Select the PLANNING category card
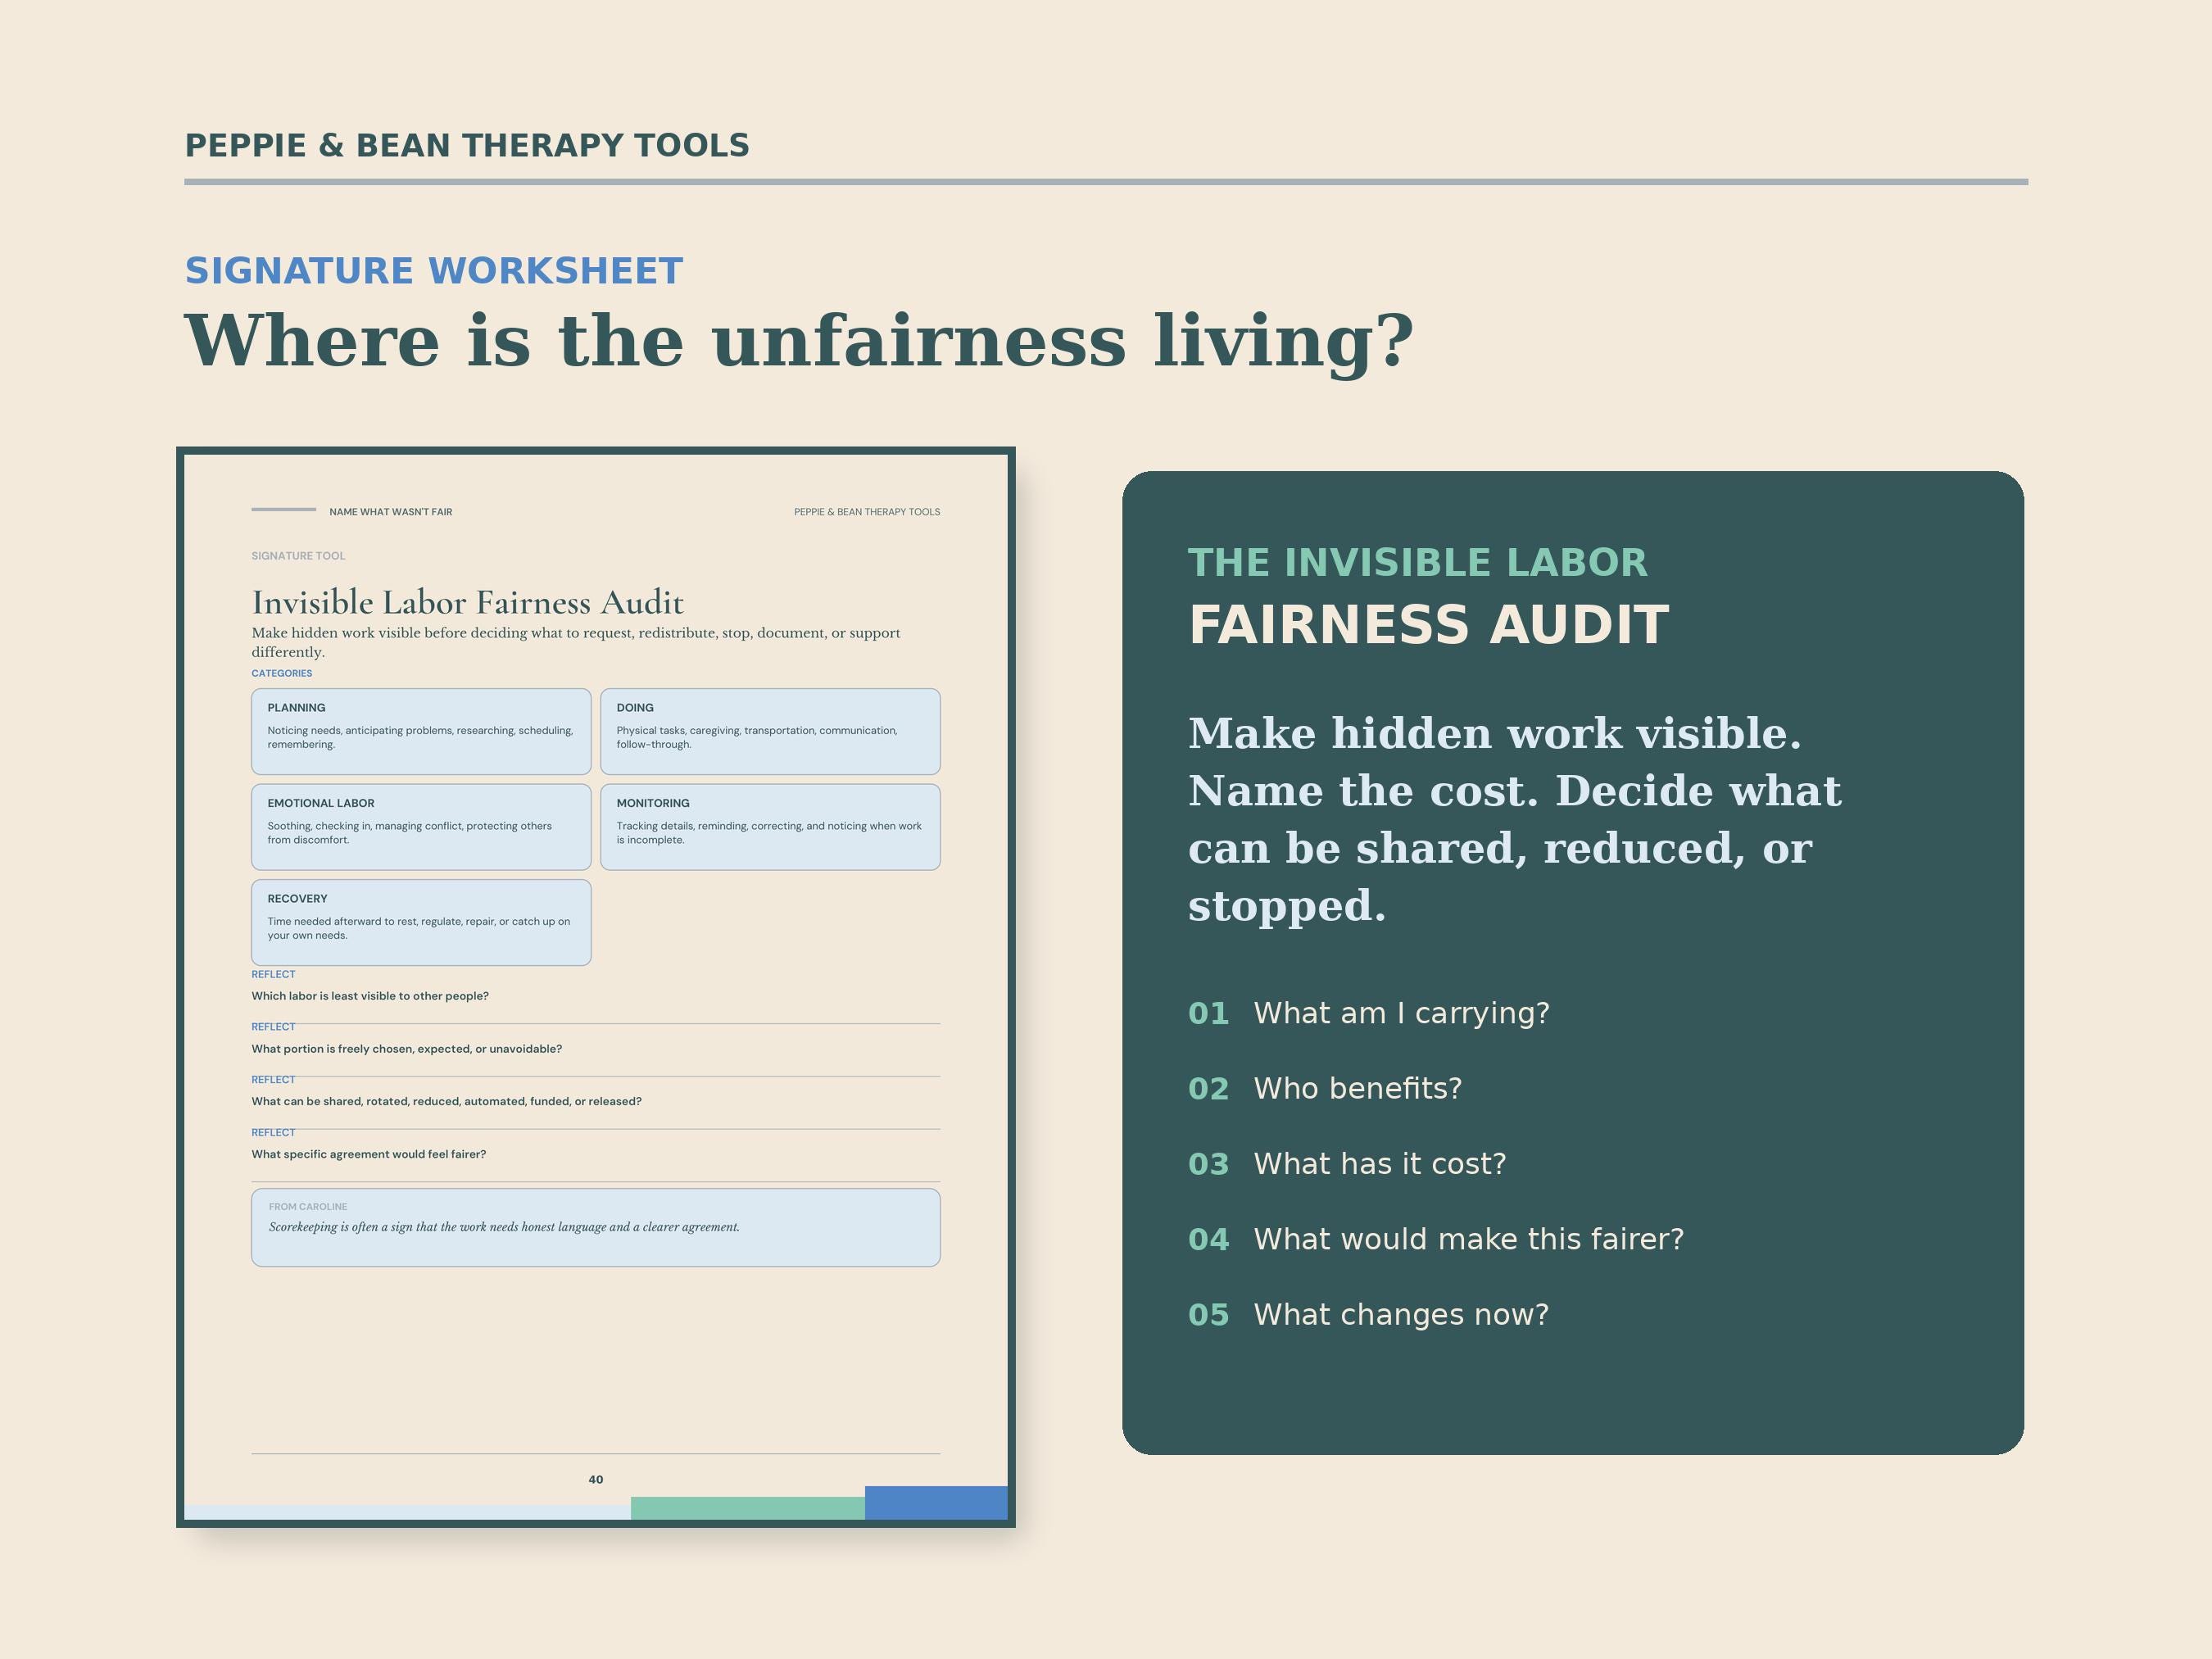 (x=421, y=731)
